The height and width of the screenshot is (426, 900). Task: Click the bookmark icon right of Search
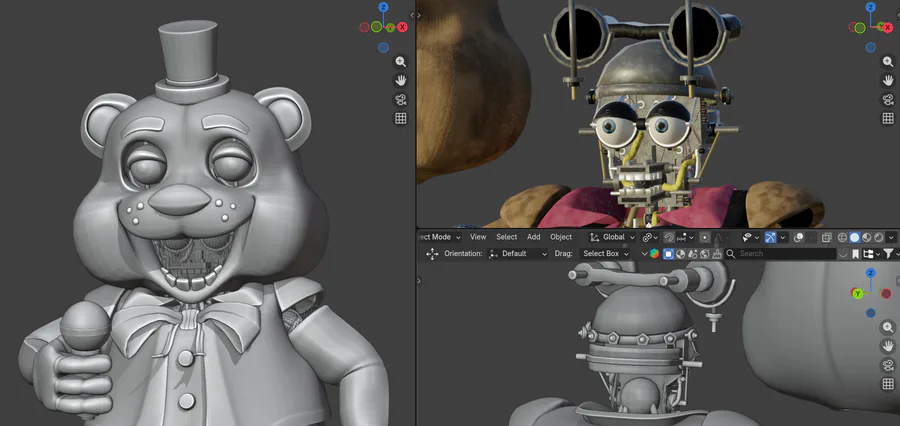pos(856,254)
